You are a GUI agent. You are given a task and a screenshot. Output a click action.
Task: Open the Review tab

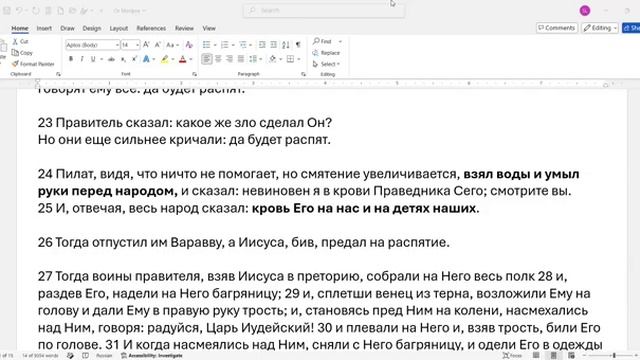click(184, 28)
